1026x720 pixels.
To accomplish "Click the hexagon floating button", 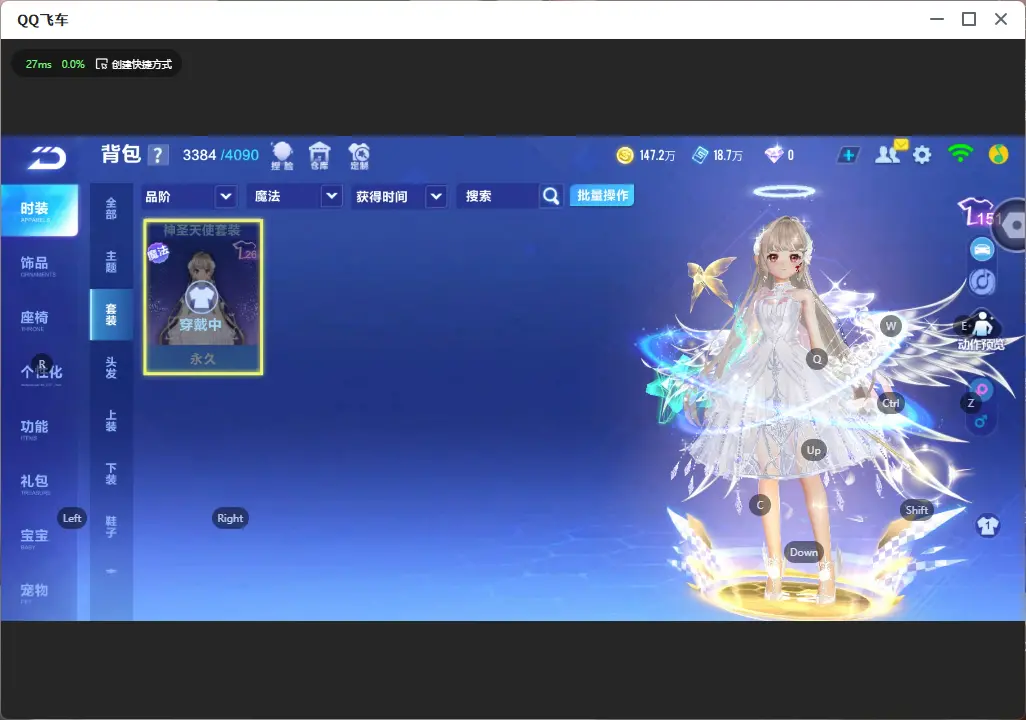I will click(1013, 225).
